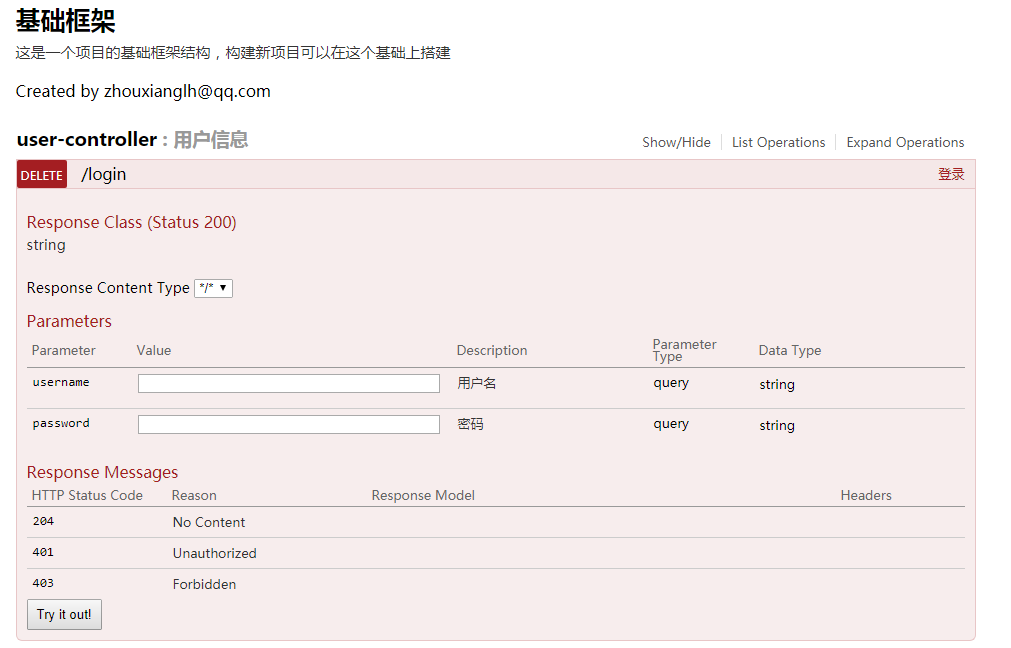Toggle Show/Hide for user-controller operations
This screenshot has height=648, width=1011.
(x=676, y=142)
